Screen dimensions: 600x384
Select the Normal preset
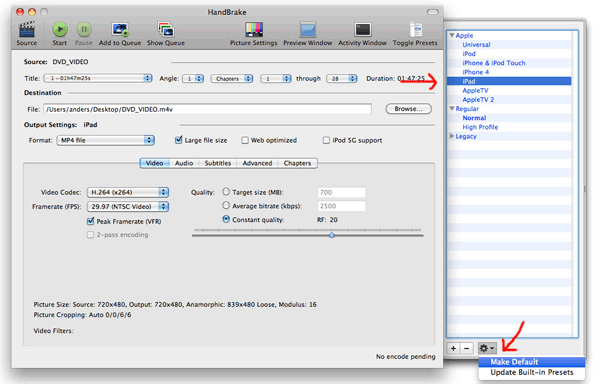coord(474,118)
